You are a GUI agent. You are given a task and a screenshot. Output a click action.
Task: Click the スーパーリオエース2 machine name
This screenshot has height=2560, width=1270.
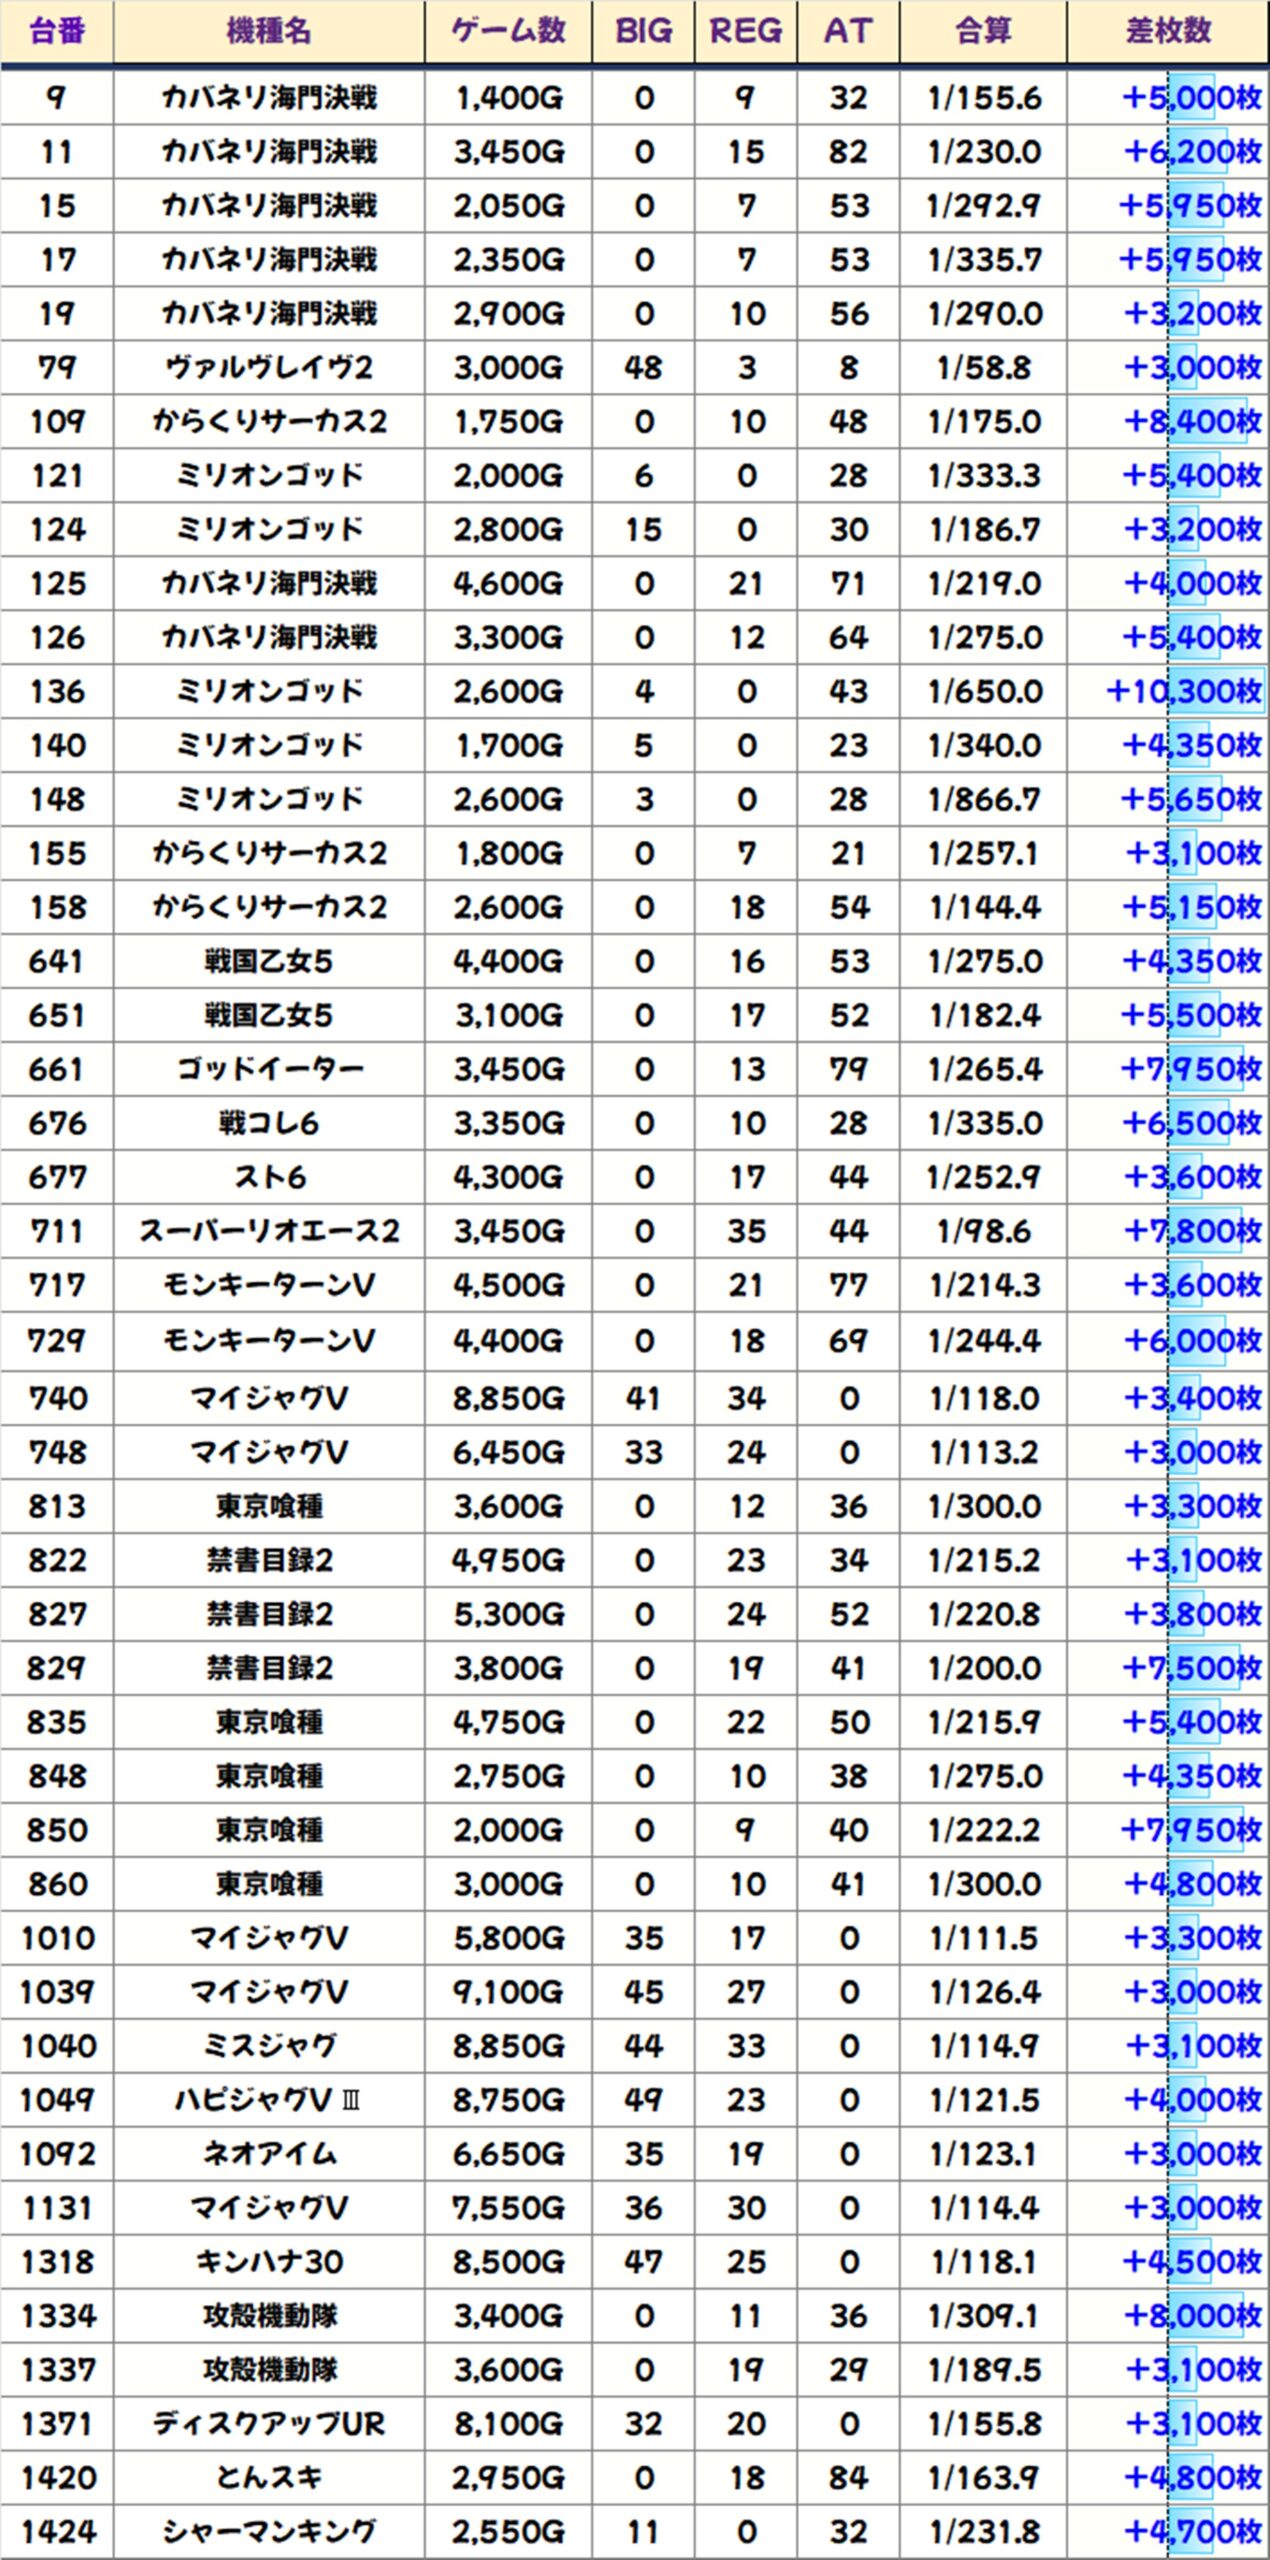[269, 1231]
